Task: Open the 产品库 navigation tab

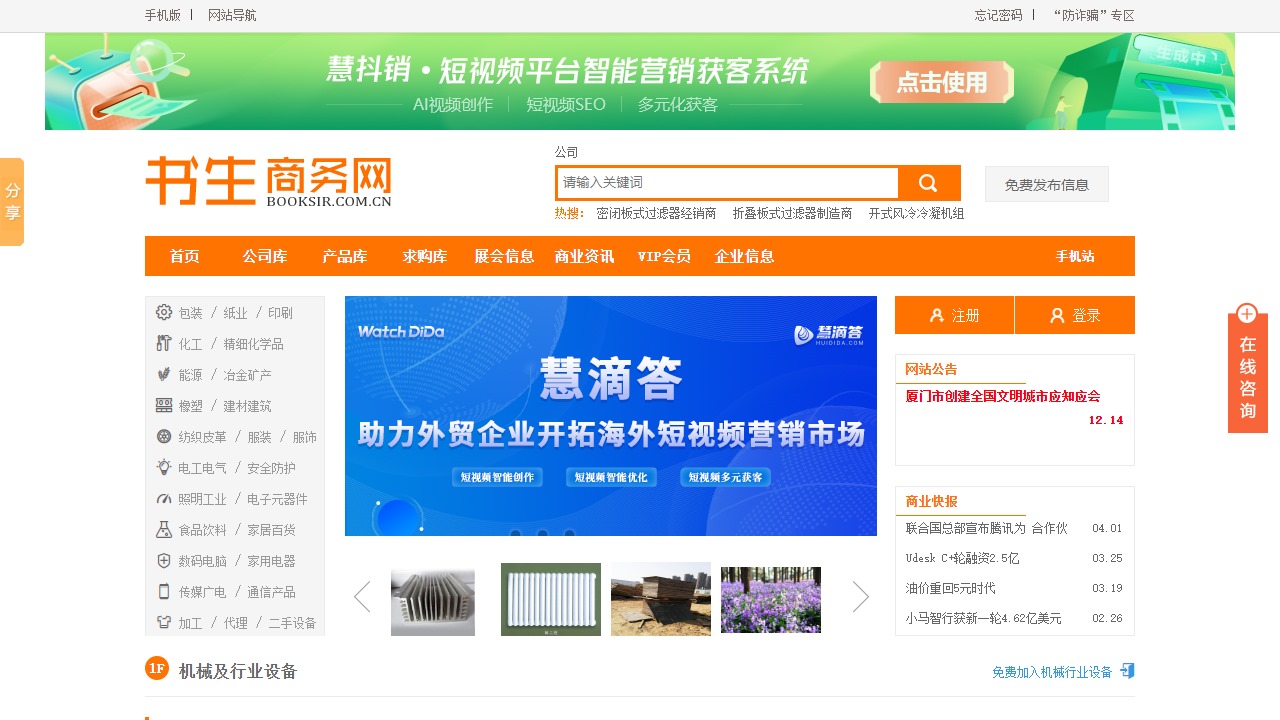Action: click(x=344, y=256)
